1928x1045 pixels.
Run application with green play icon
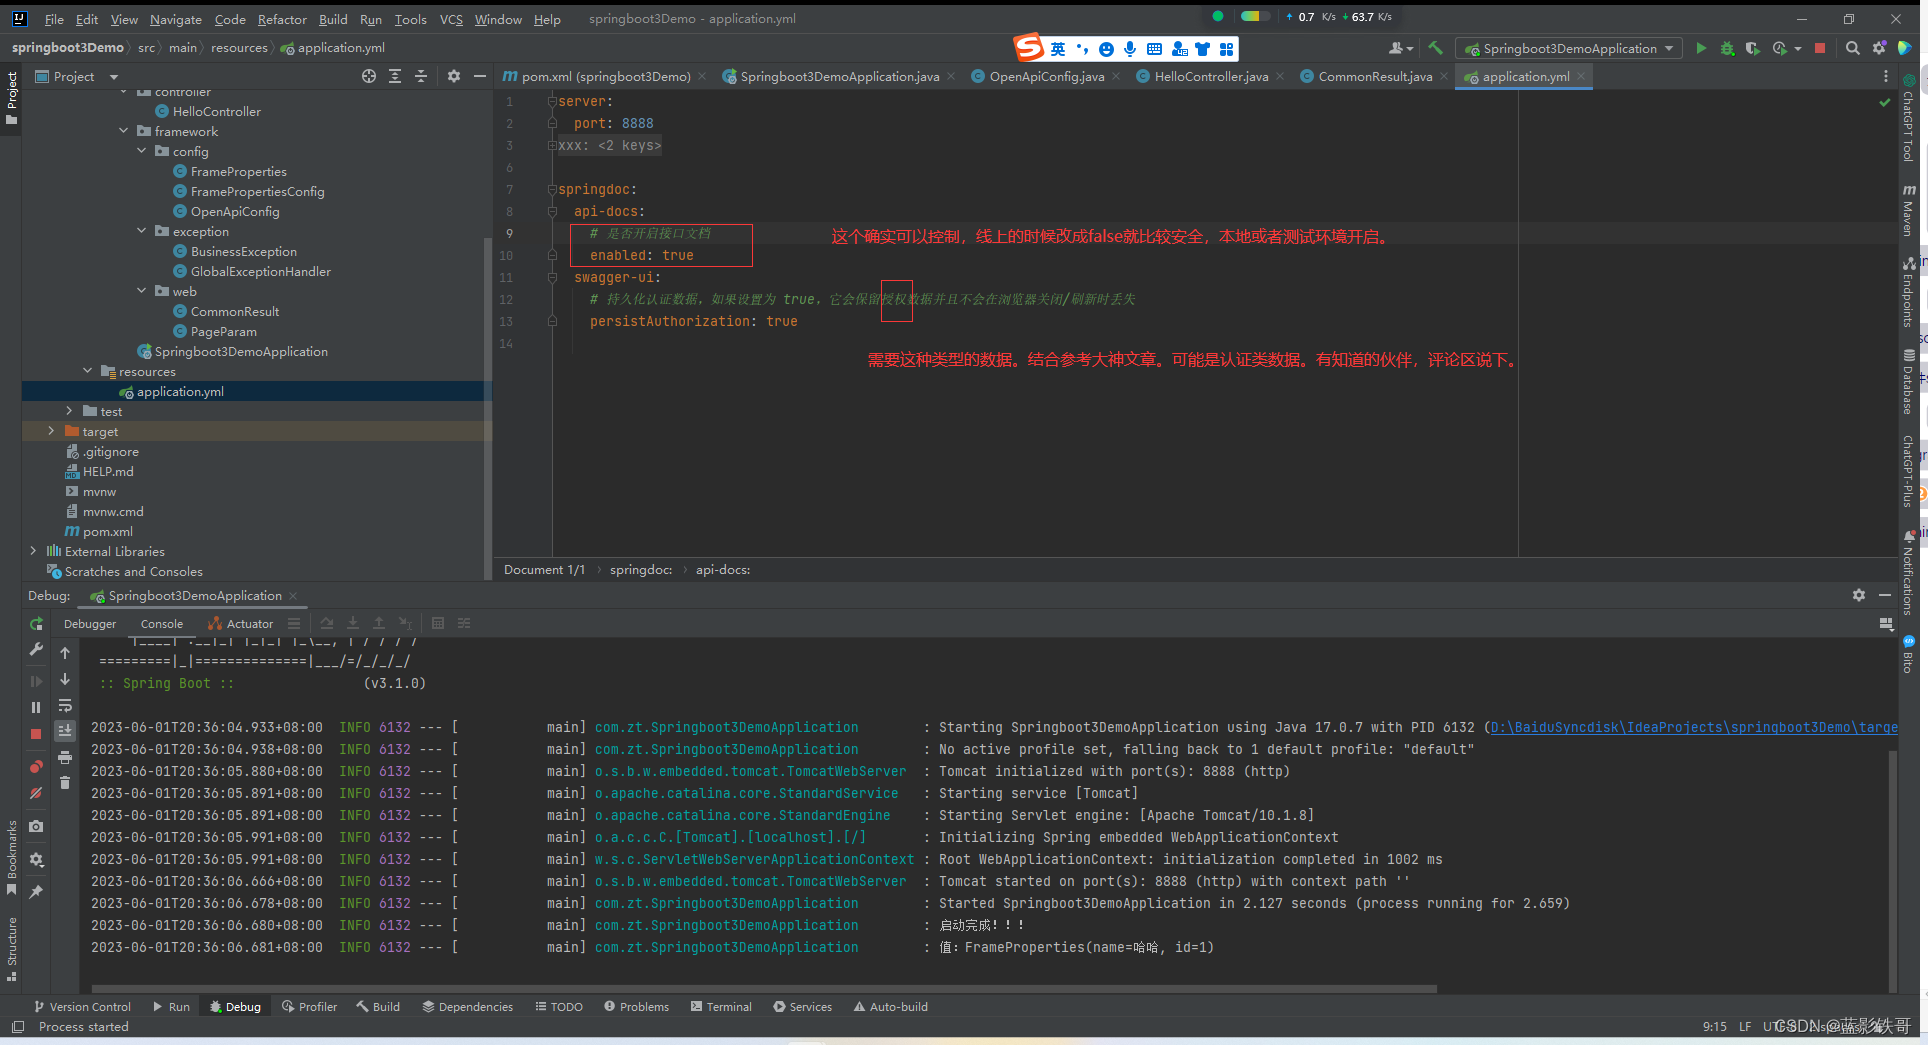(x=1701, y=48)
